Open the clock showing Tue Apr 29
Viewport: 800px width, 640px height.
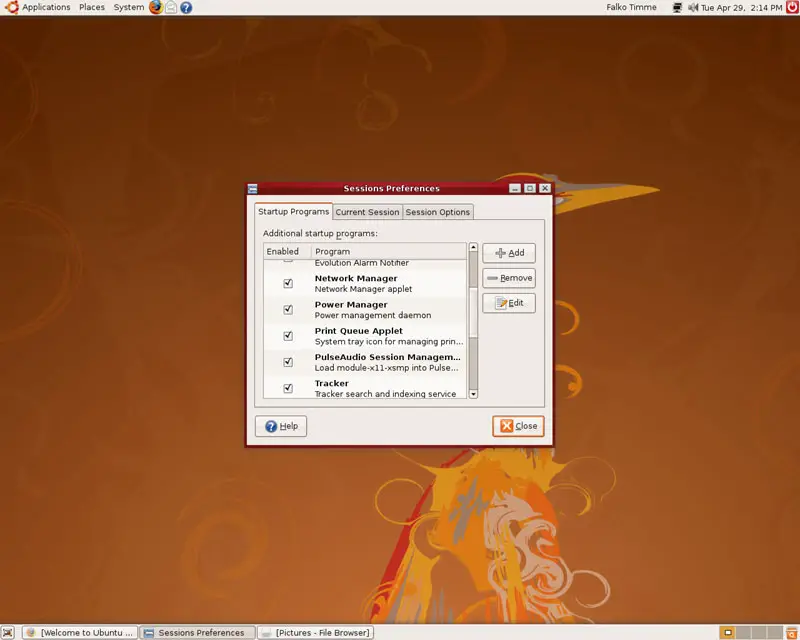point(741,8)
